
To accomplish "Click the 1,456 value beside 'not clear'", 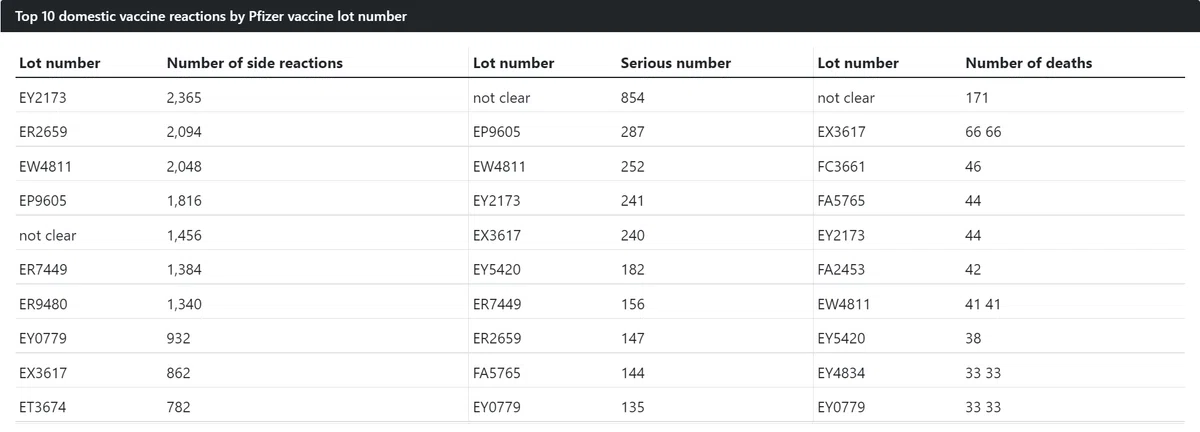I will (184, 236).
